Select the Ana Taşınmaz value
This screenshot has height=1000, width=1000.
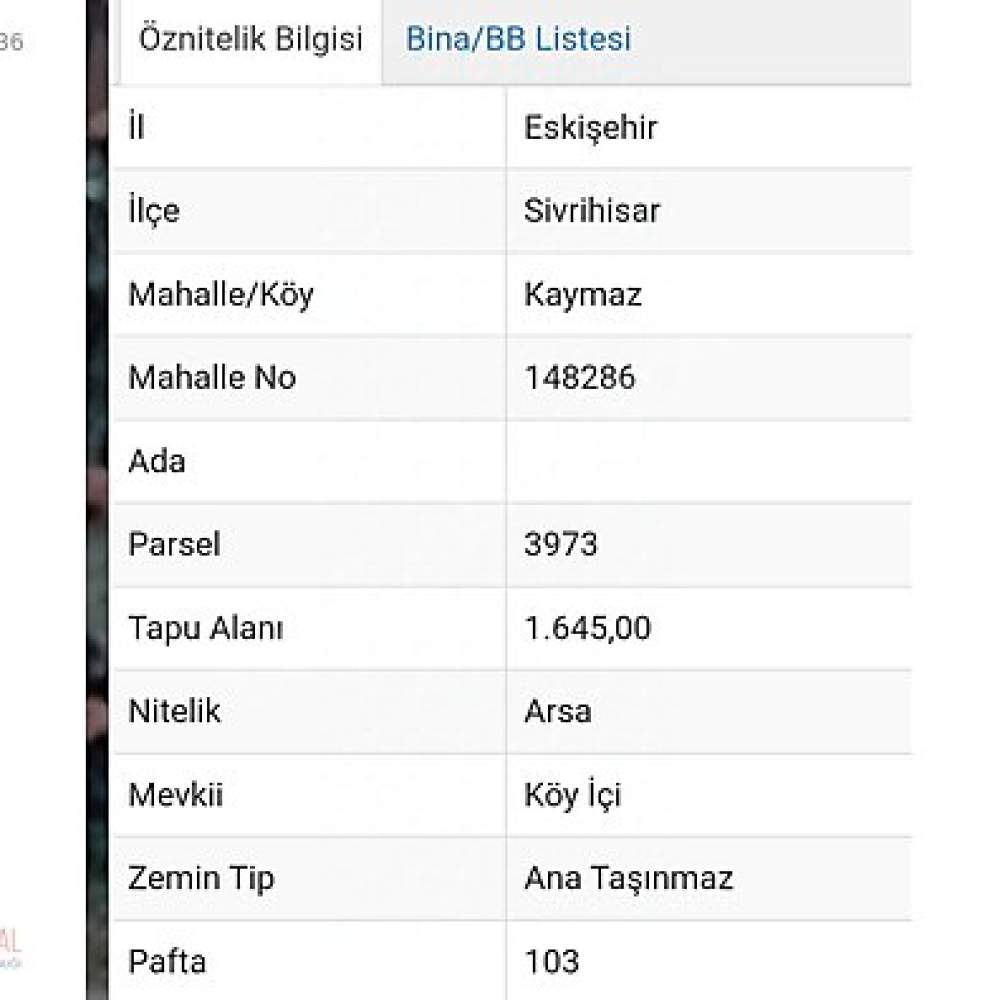(628, 879)
